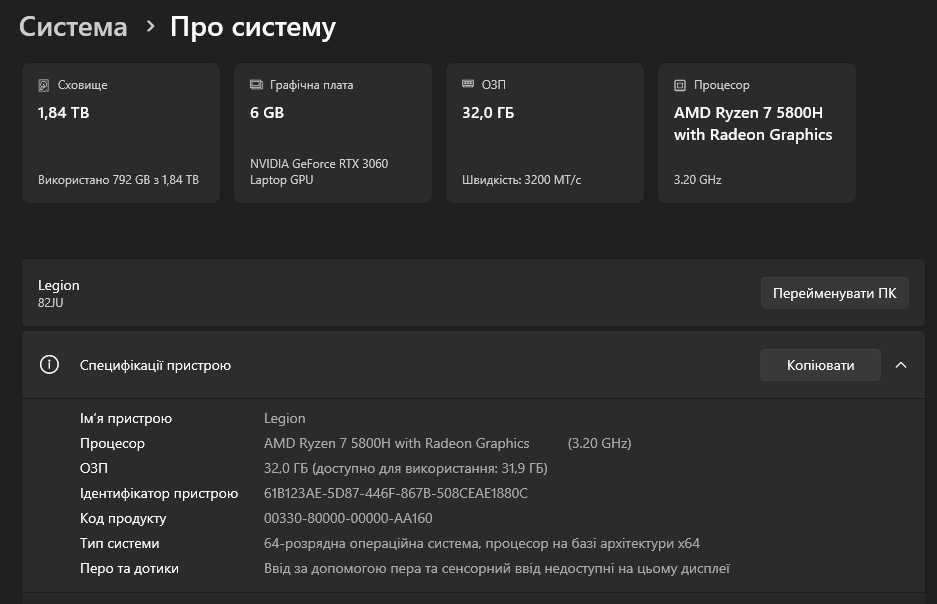Click the 3.20 GHz text in Процесор card
This screenshot has height=604, width=937.
697,180
